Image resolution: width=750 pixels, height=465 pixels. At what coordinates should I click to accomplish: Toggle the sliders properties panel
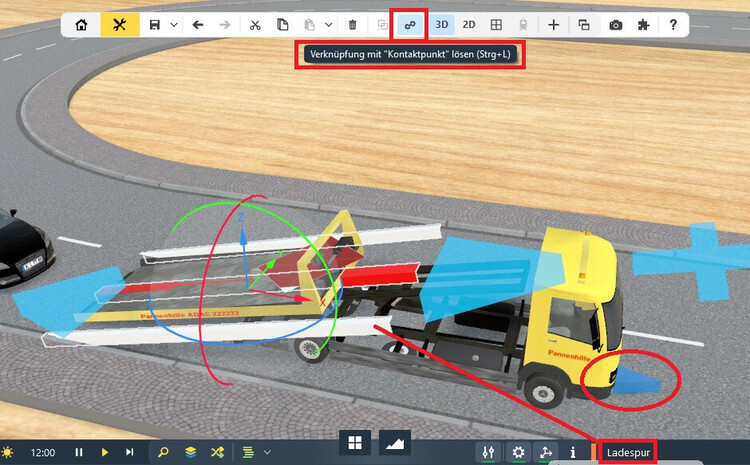pyautogui.click(x=488, y=453)
